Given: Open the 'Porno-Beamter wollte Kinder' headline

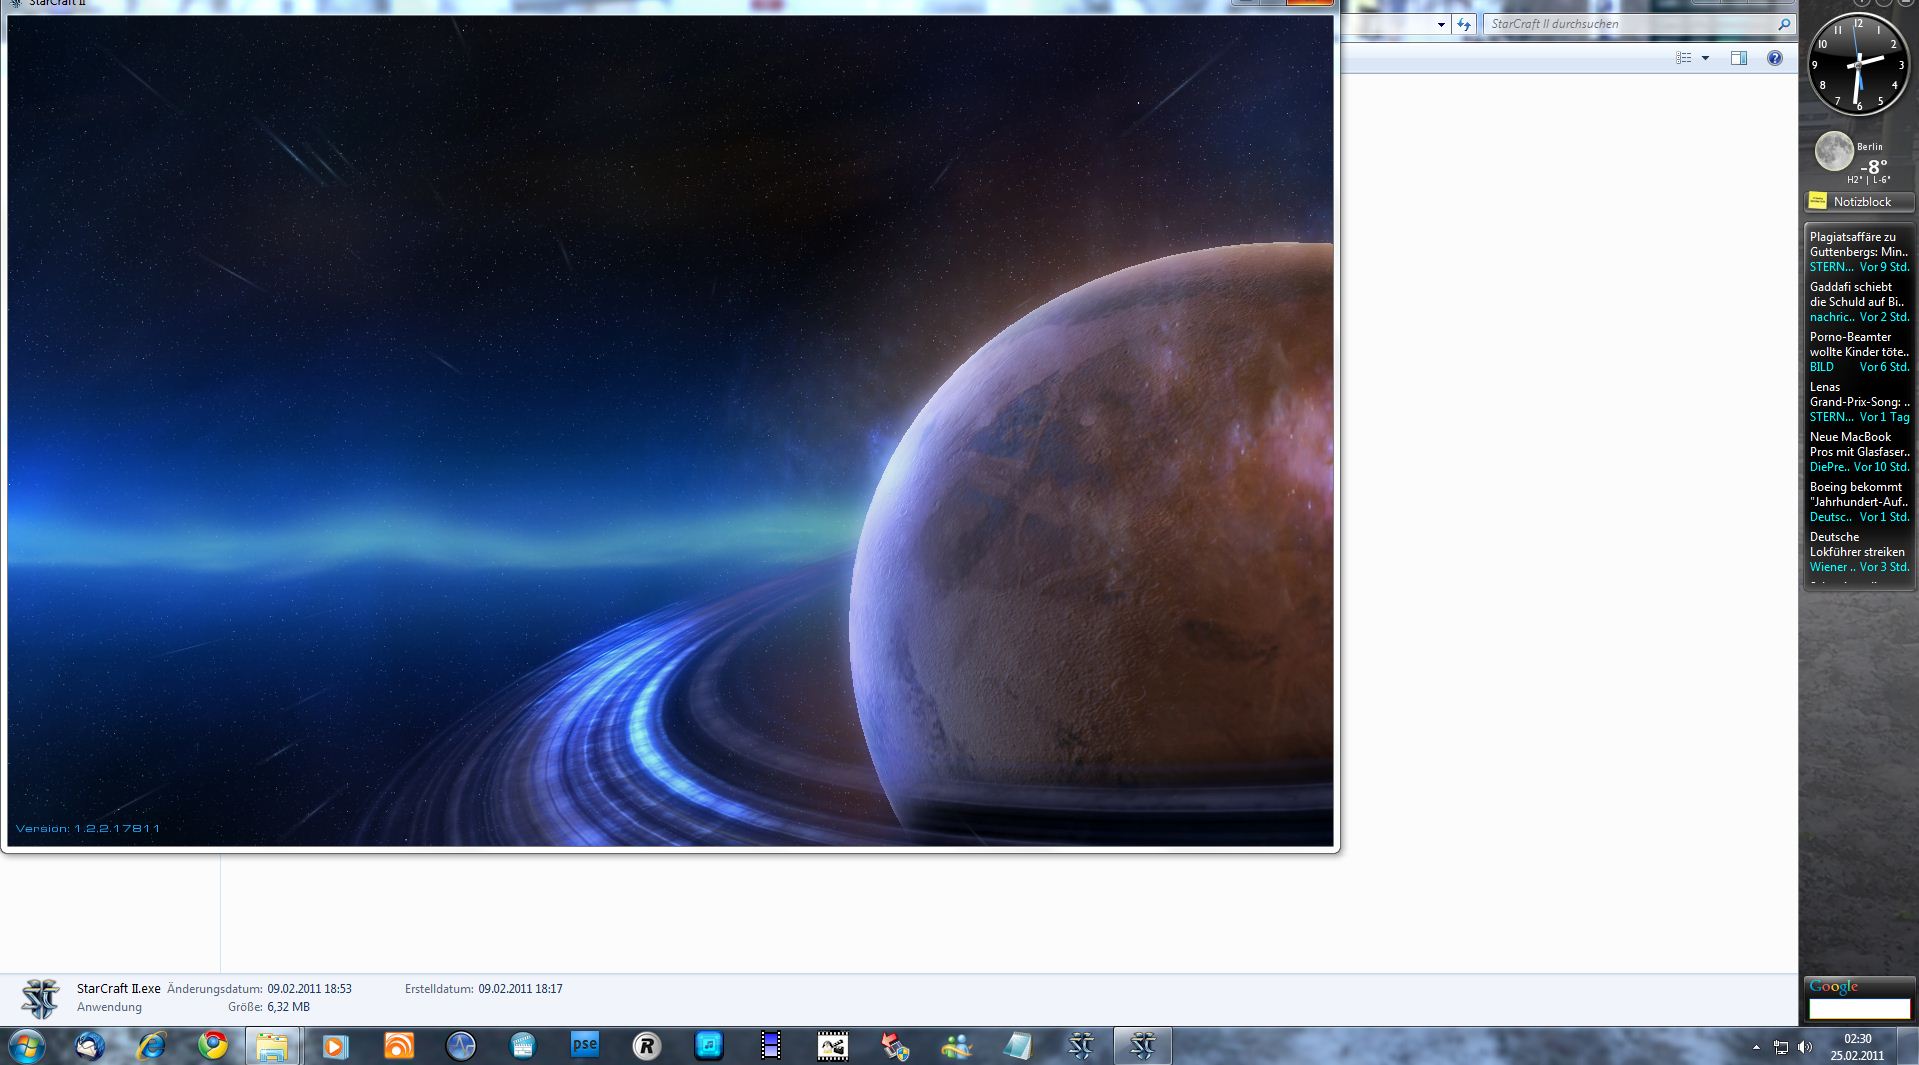Looking at the screenshot, I should pos(1860,344).
